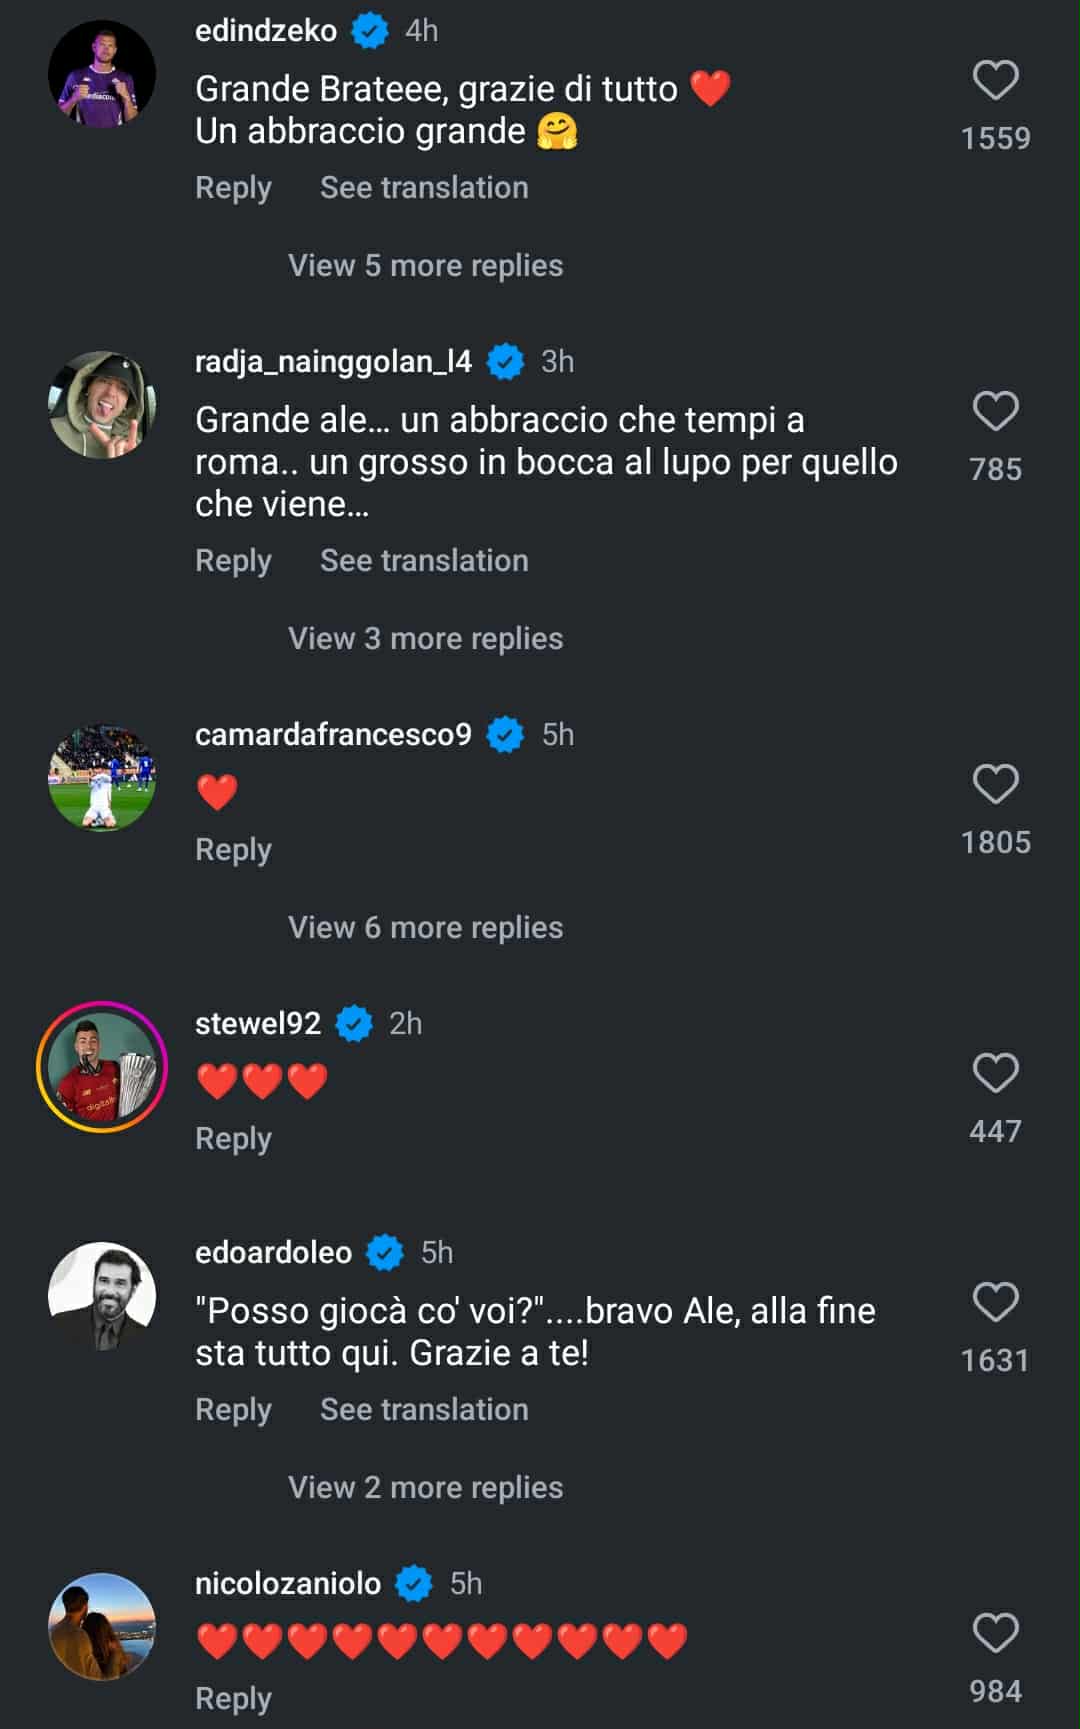The width and height of the screenshot is (1080, 1729).
Task: Tap the heart on camardafrancesco9's comment
Action: point(995,784)
